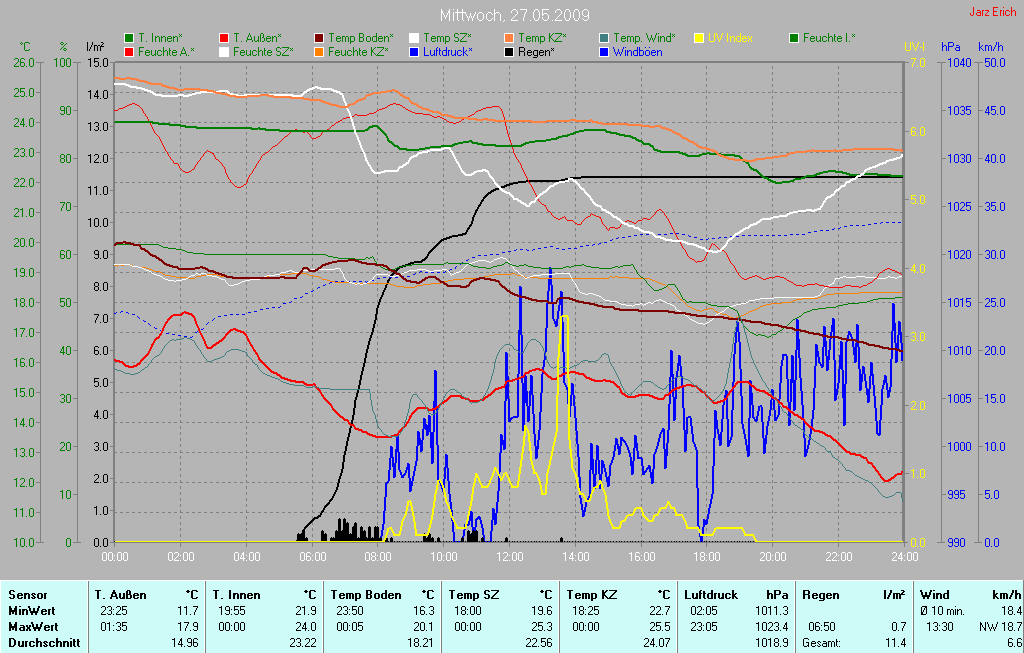The image size is (1024, 653).
Task: Click the Temp SZ average value '22.56'
Action: pos(539,643)
